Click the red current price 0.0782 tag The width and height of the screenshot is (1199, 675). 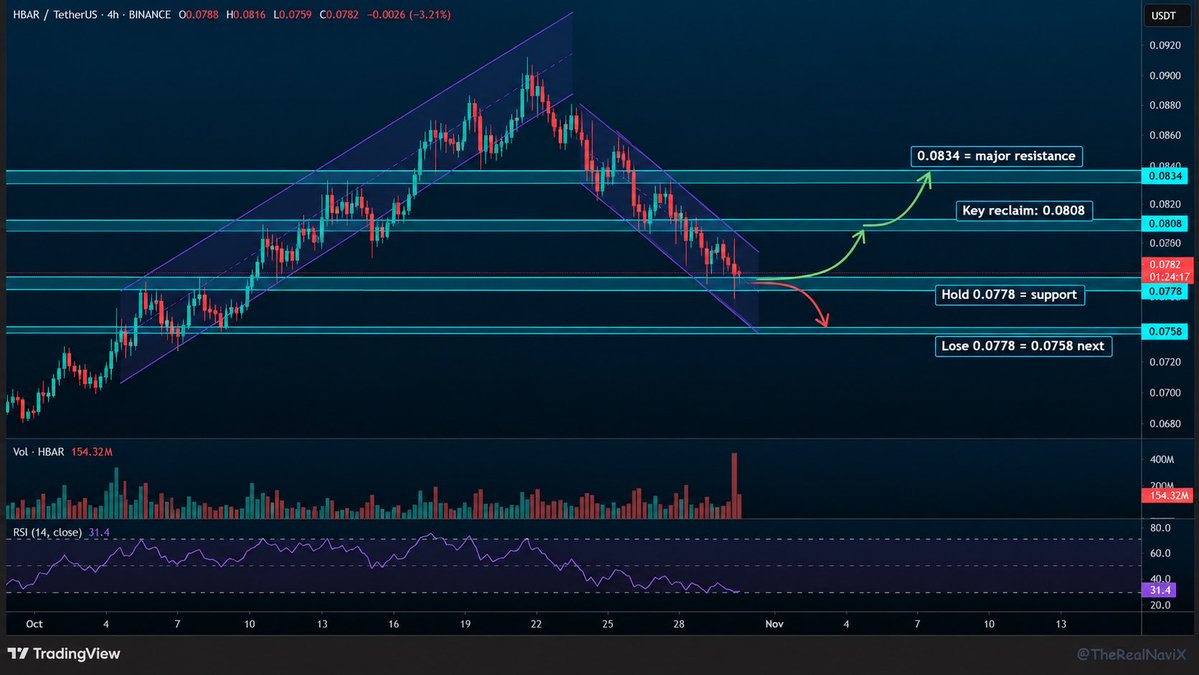point(1167,271)
